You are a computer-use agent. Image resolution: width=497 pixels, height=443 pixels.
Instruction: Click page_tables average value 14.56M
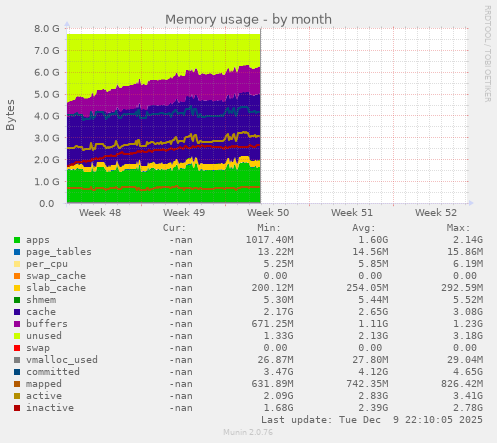point(370,252)
